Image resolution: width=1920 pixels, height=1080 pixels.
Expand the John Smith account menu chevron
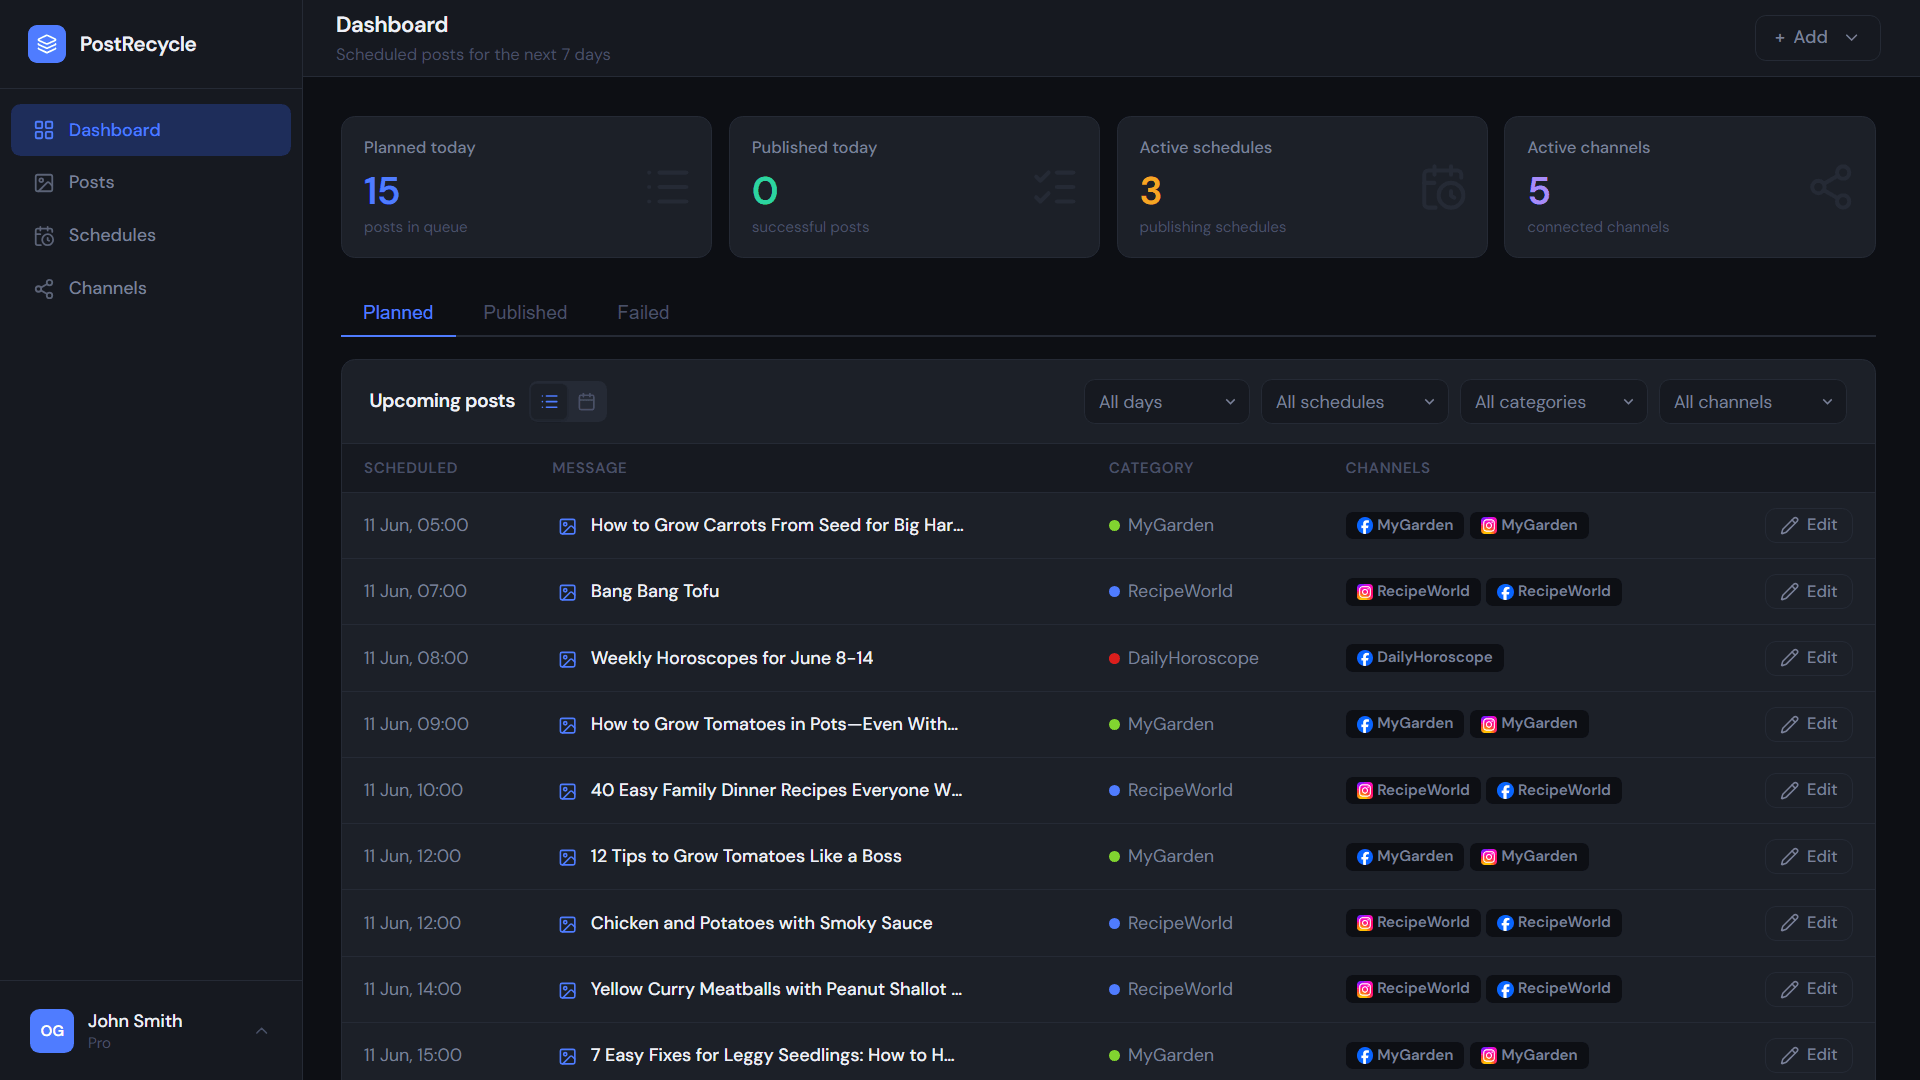coord(261,1031)
